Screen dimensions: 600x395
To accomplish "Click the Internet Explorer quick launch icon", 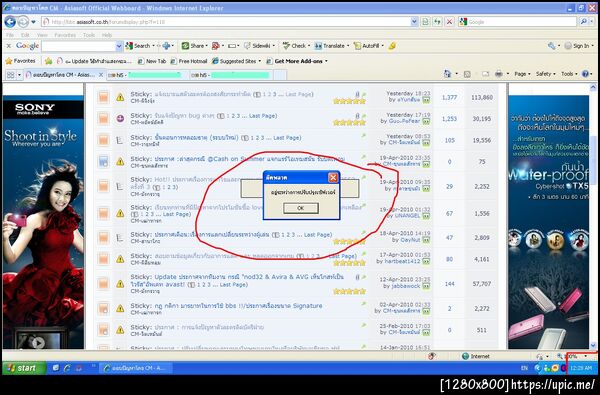I will coord(67,368).
